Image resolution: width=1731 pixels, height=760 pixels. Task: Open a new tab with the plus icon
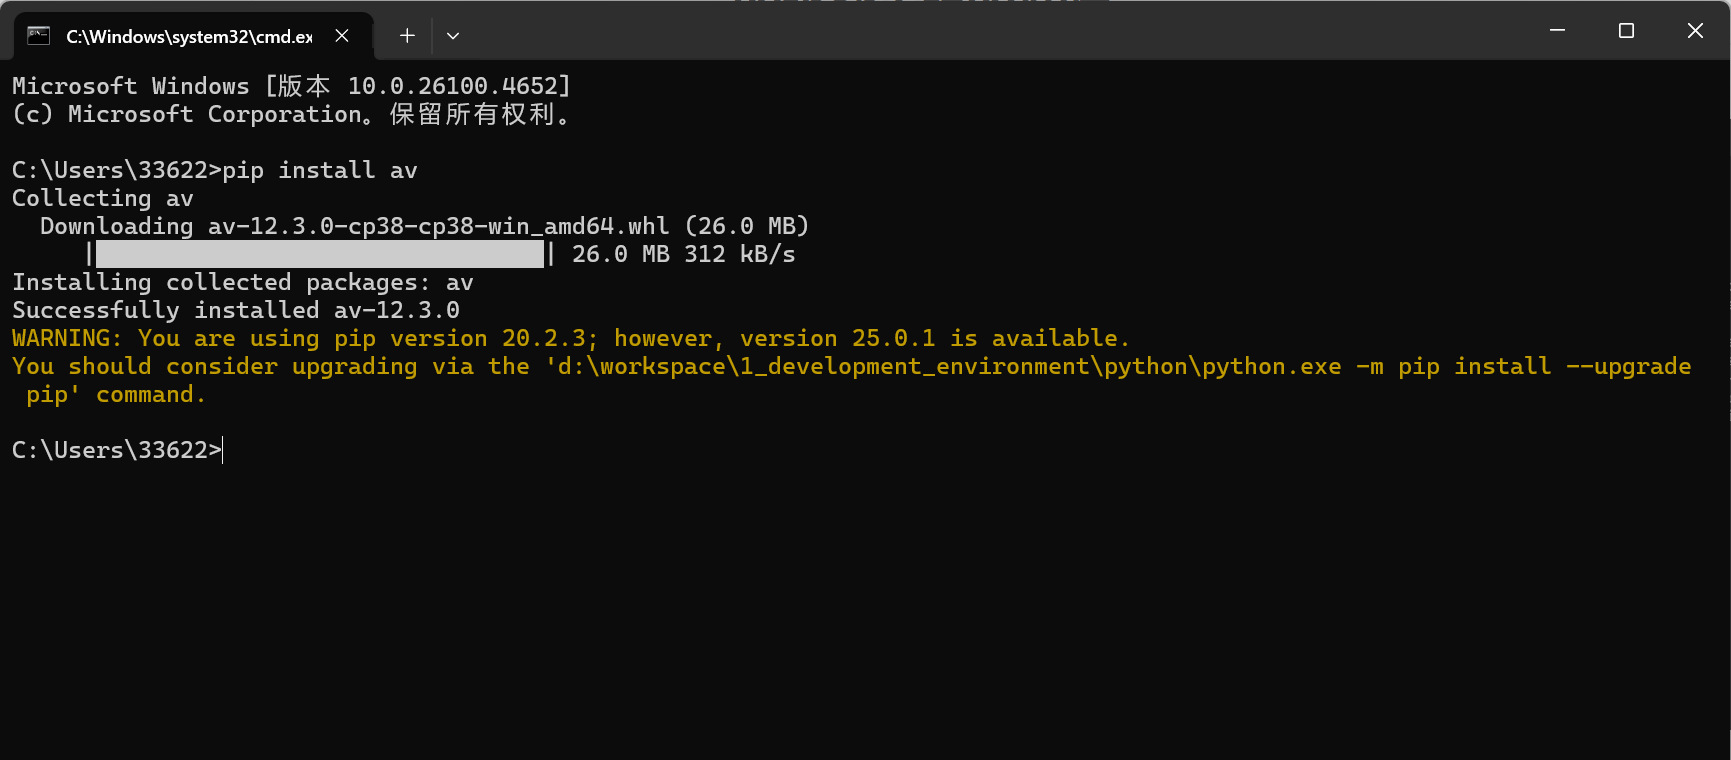coord(406,34)
